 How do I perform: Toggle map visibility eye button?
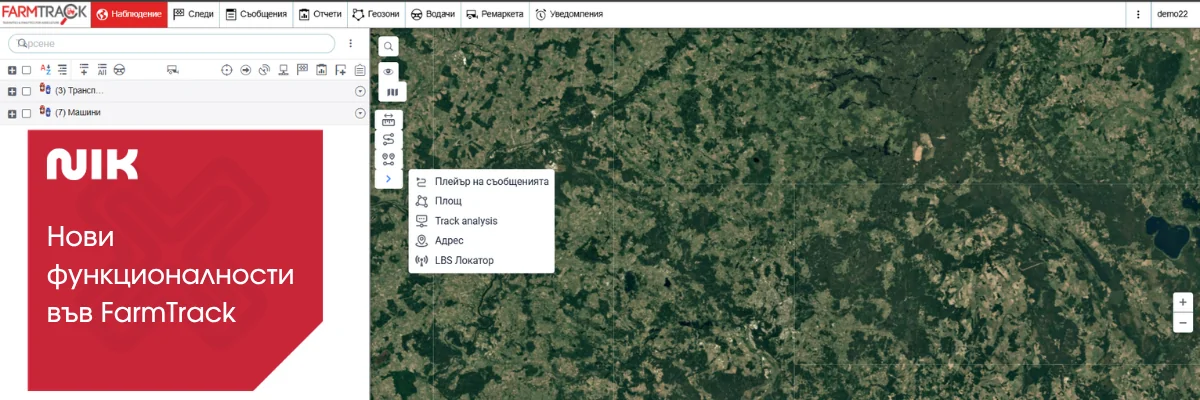pos(388,72)
